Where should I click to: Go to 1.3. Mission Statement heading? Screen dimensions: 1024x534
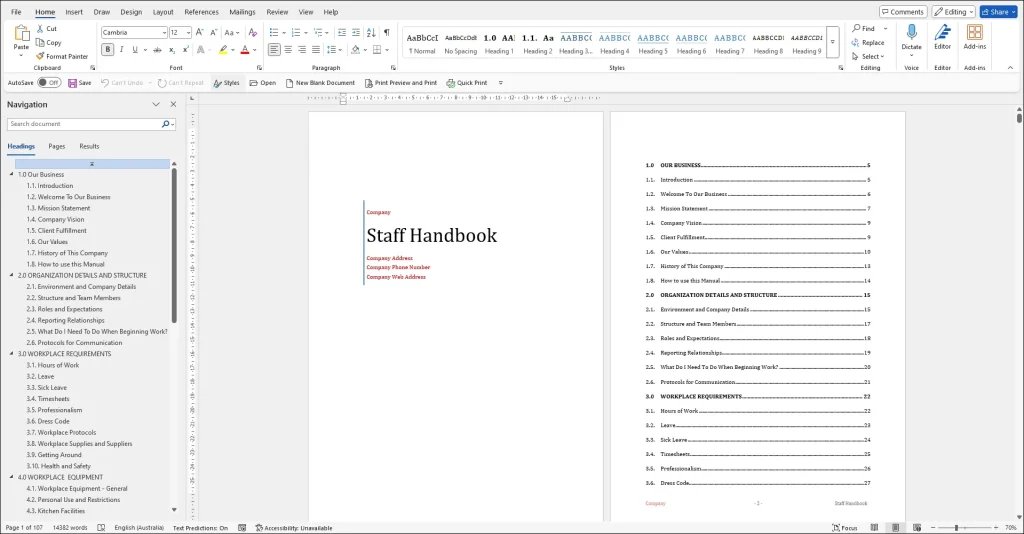[x=58, y=208]
